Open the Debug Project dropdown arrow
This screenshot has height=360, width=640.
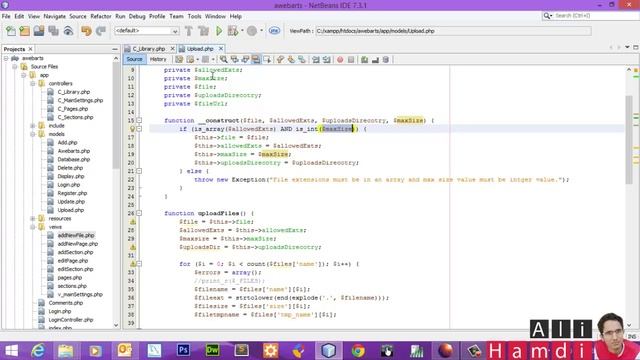[242, 31]
